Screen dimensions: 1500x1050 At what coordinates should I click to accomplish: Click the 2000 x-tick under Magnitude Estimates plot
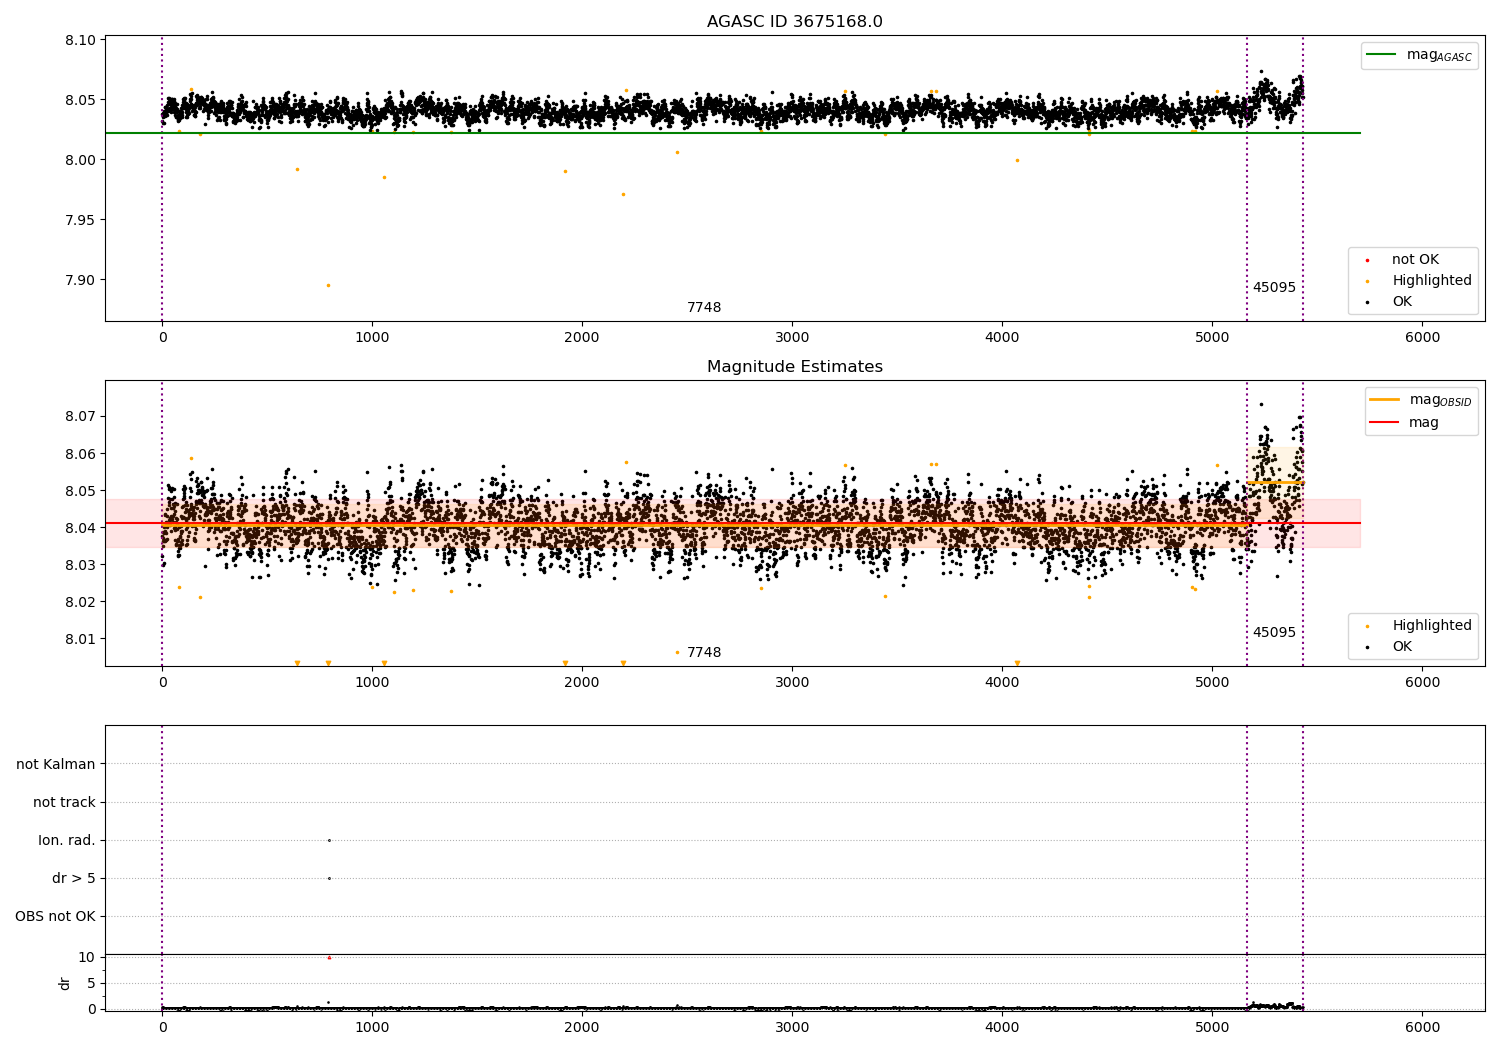pyautogui.click(x=582, y=682)
